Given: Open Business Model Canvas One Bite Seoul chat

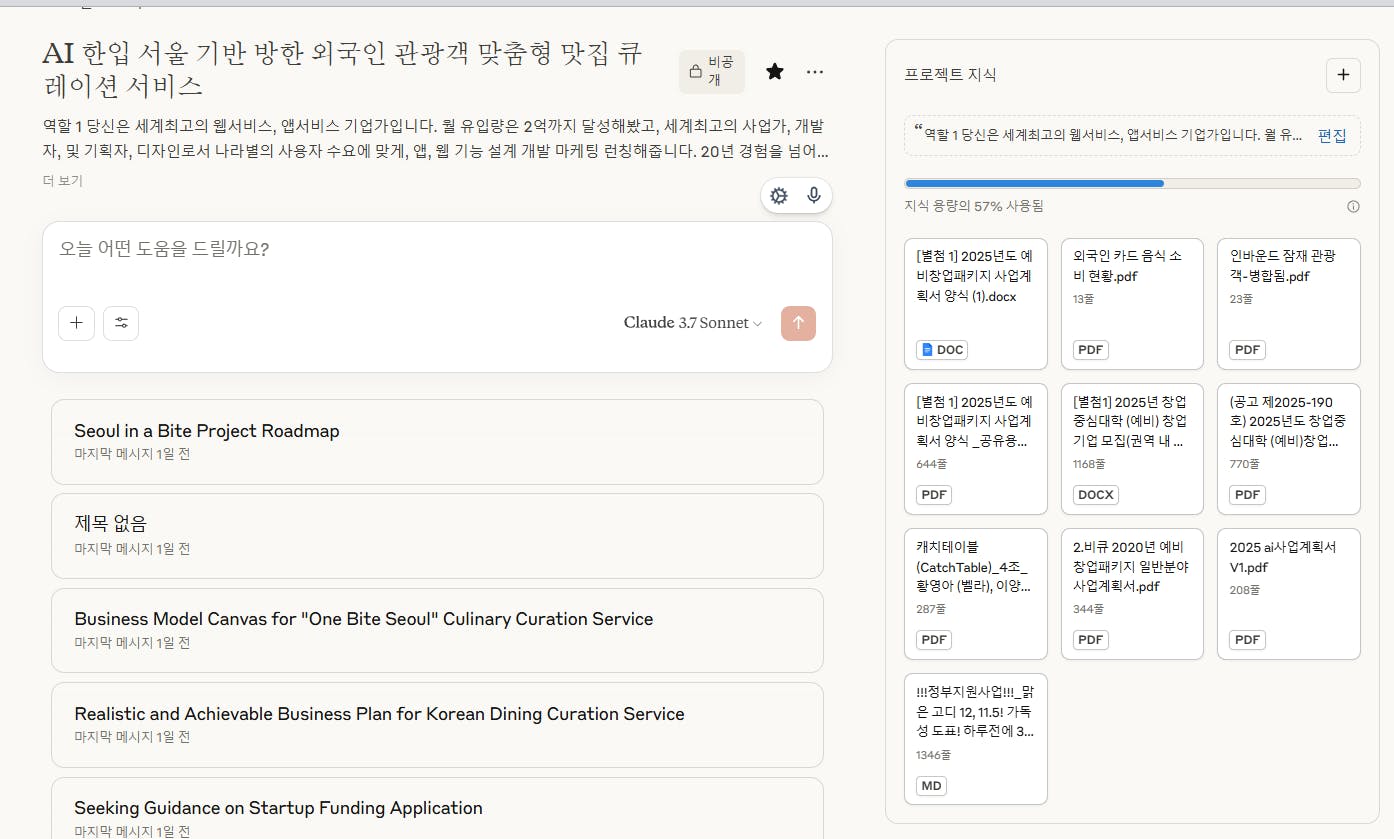Looking at the screenshot, I should tap(437, 629).
